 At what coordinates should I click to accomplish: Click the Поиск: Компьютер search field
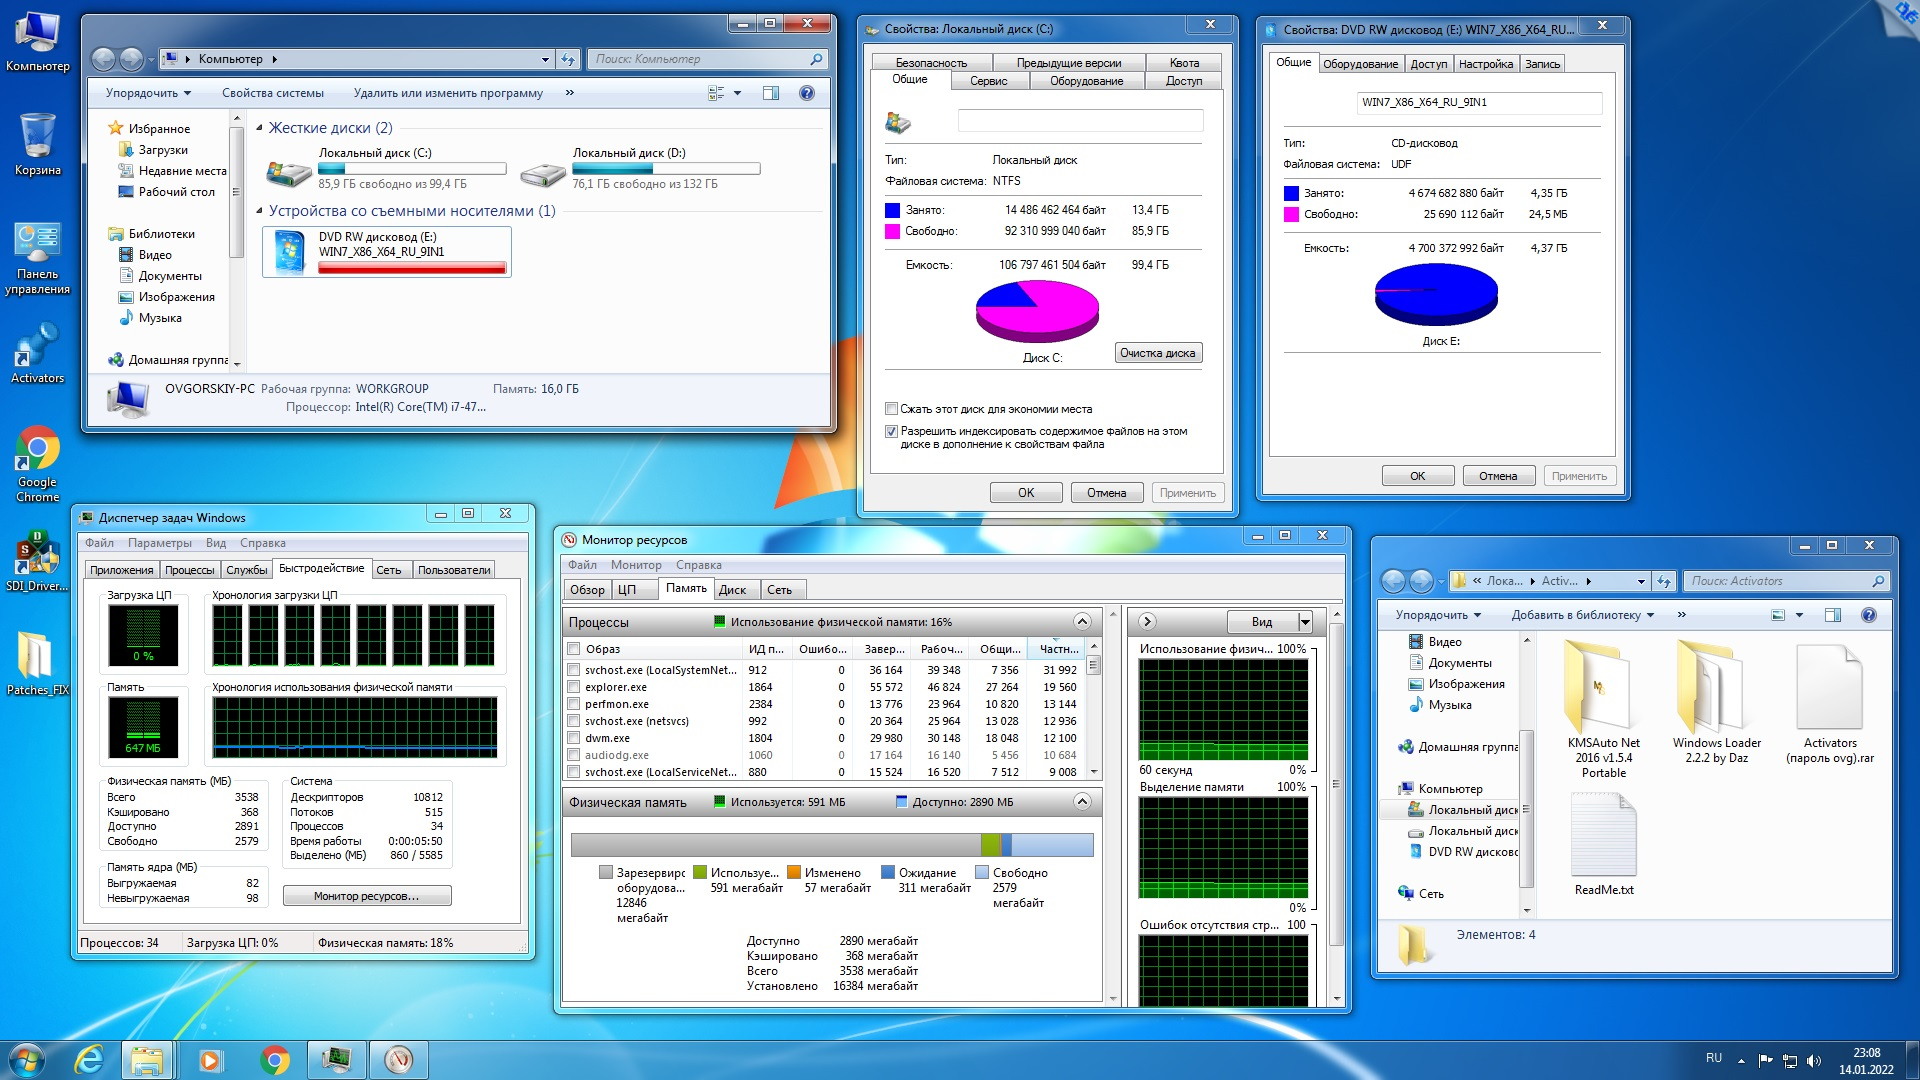[700, 59]
